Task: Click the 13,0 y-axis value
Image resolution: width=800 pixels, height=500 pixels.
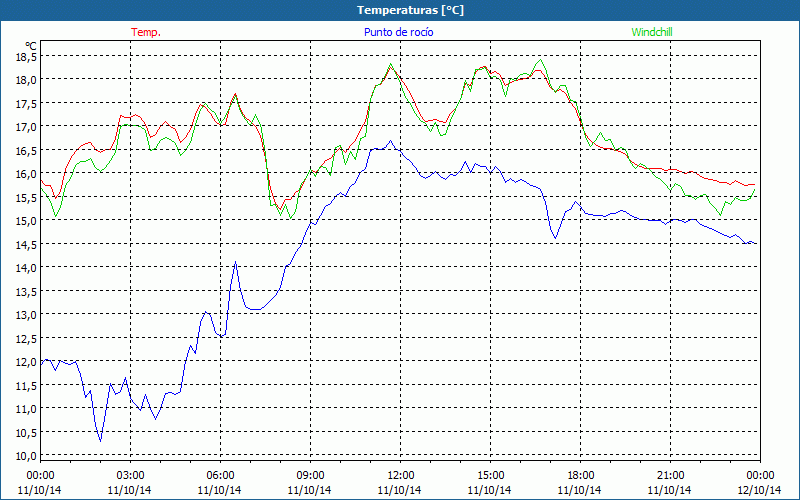Action: (x=26, y=315)
